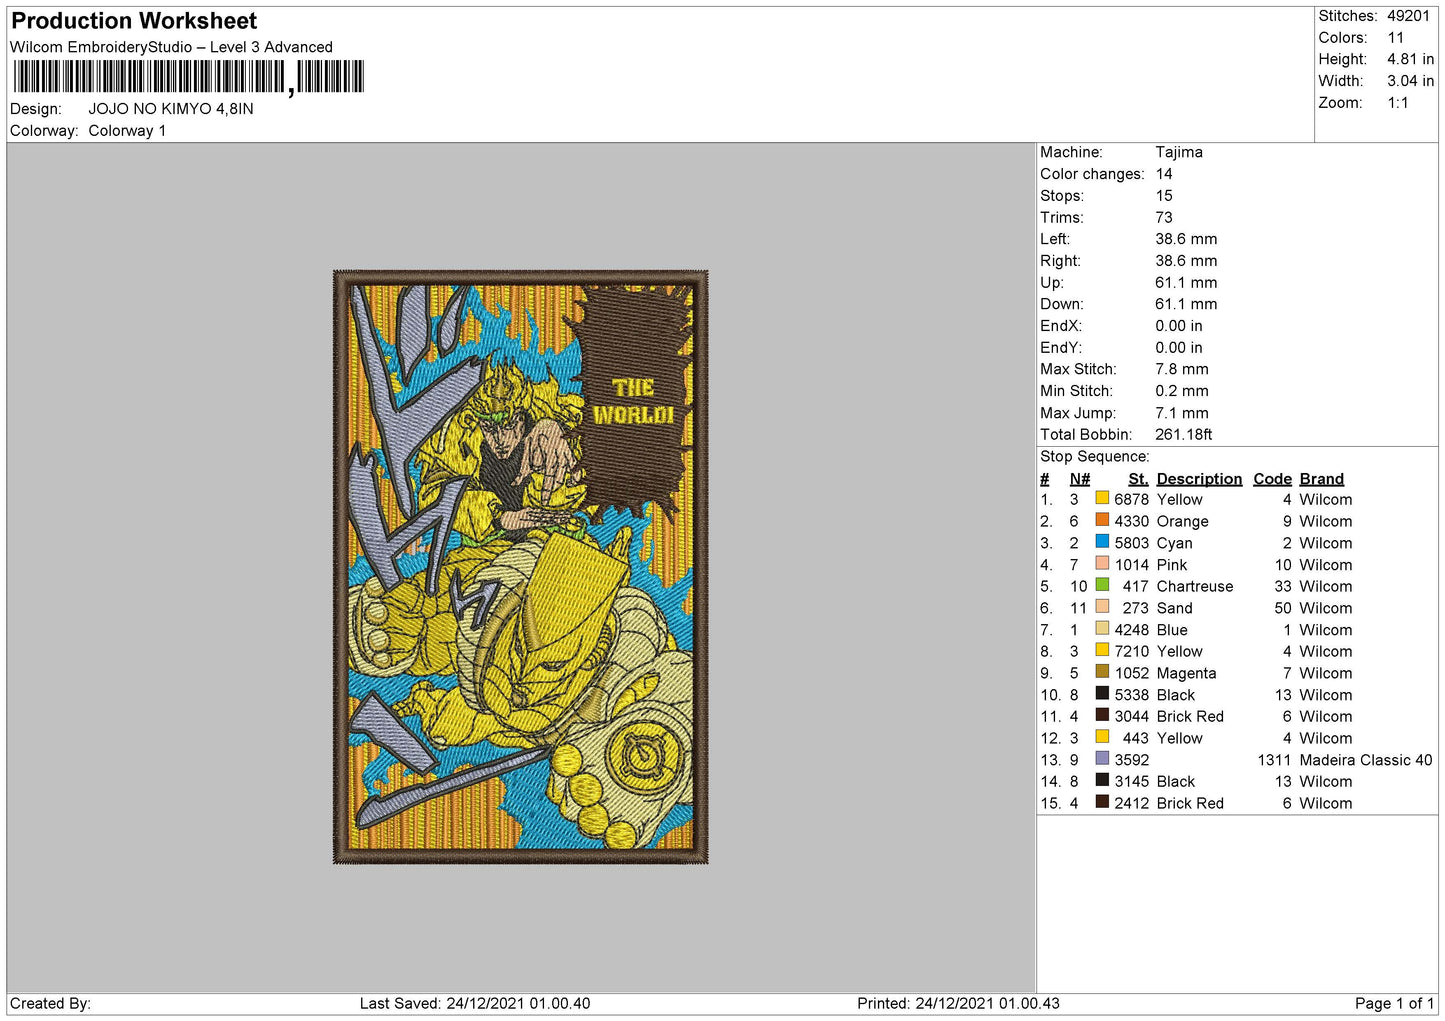Click the St. column header
Screen dimensions: 1445x1021
[1138, 479]
